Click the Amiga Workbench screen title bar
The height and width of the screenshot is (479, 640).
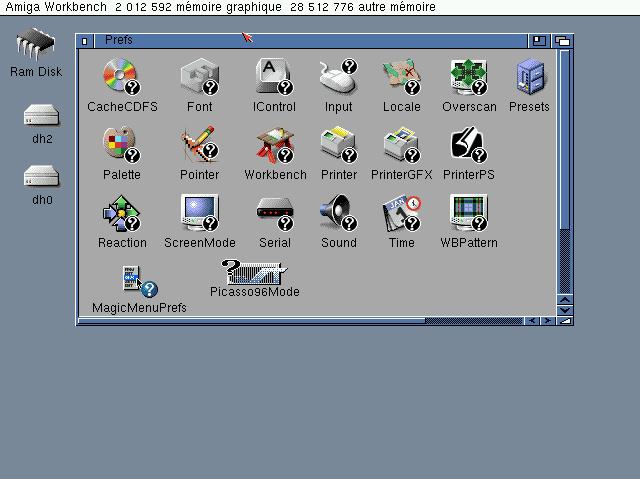[320, 7]
